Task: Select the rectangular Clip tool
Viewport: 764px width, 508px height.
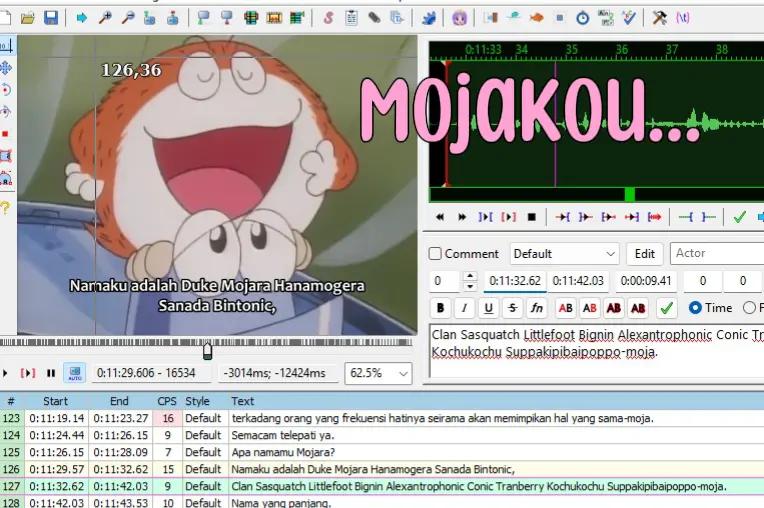Action: pos(6,156)
